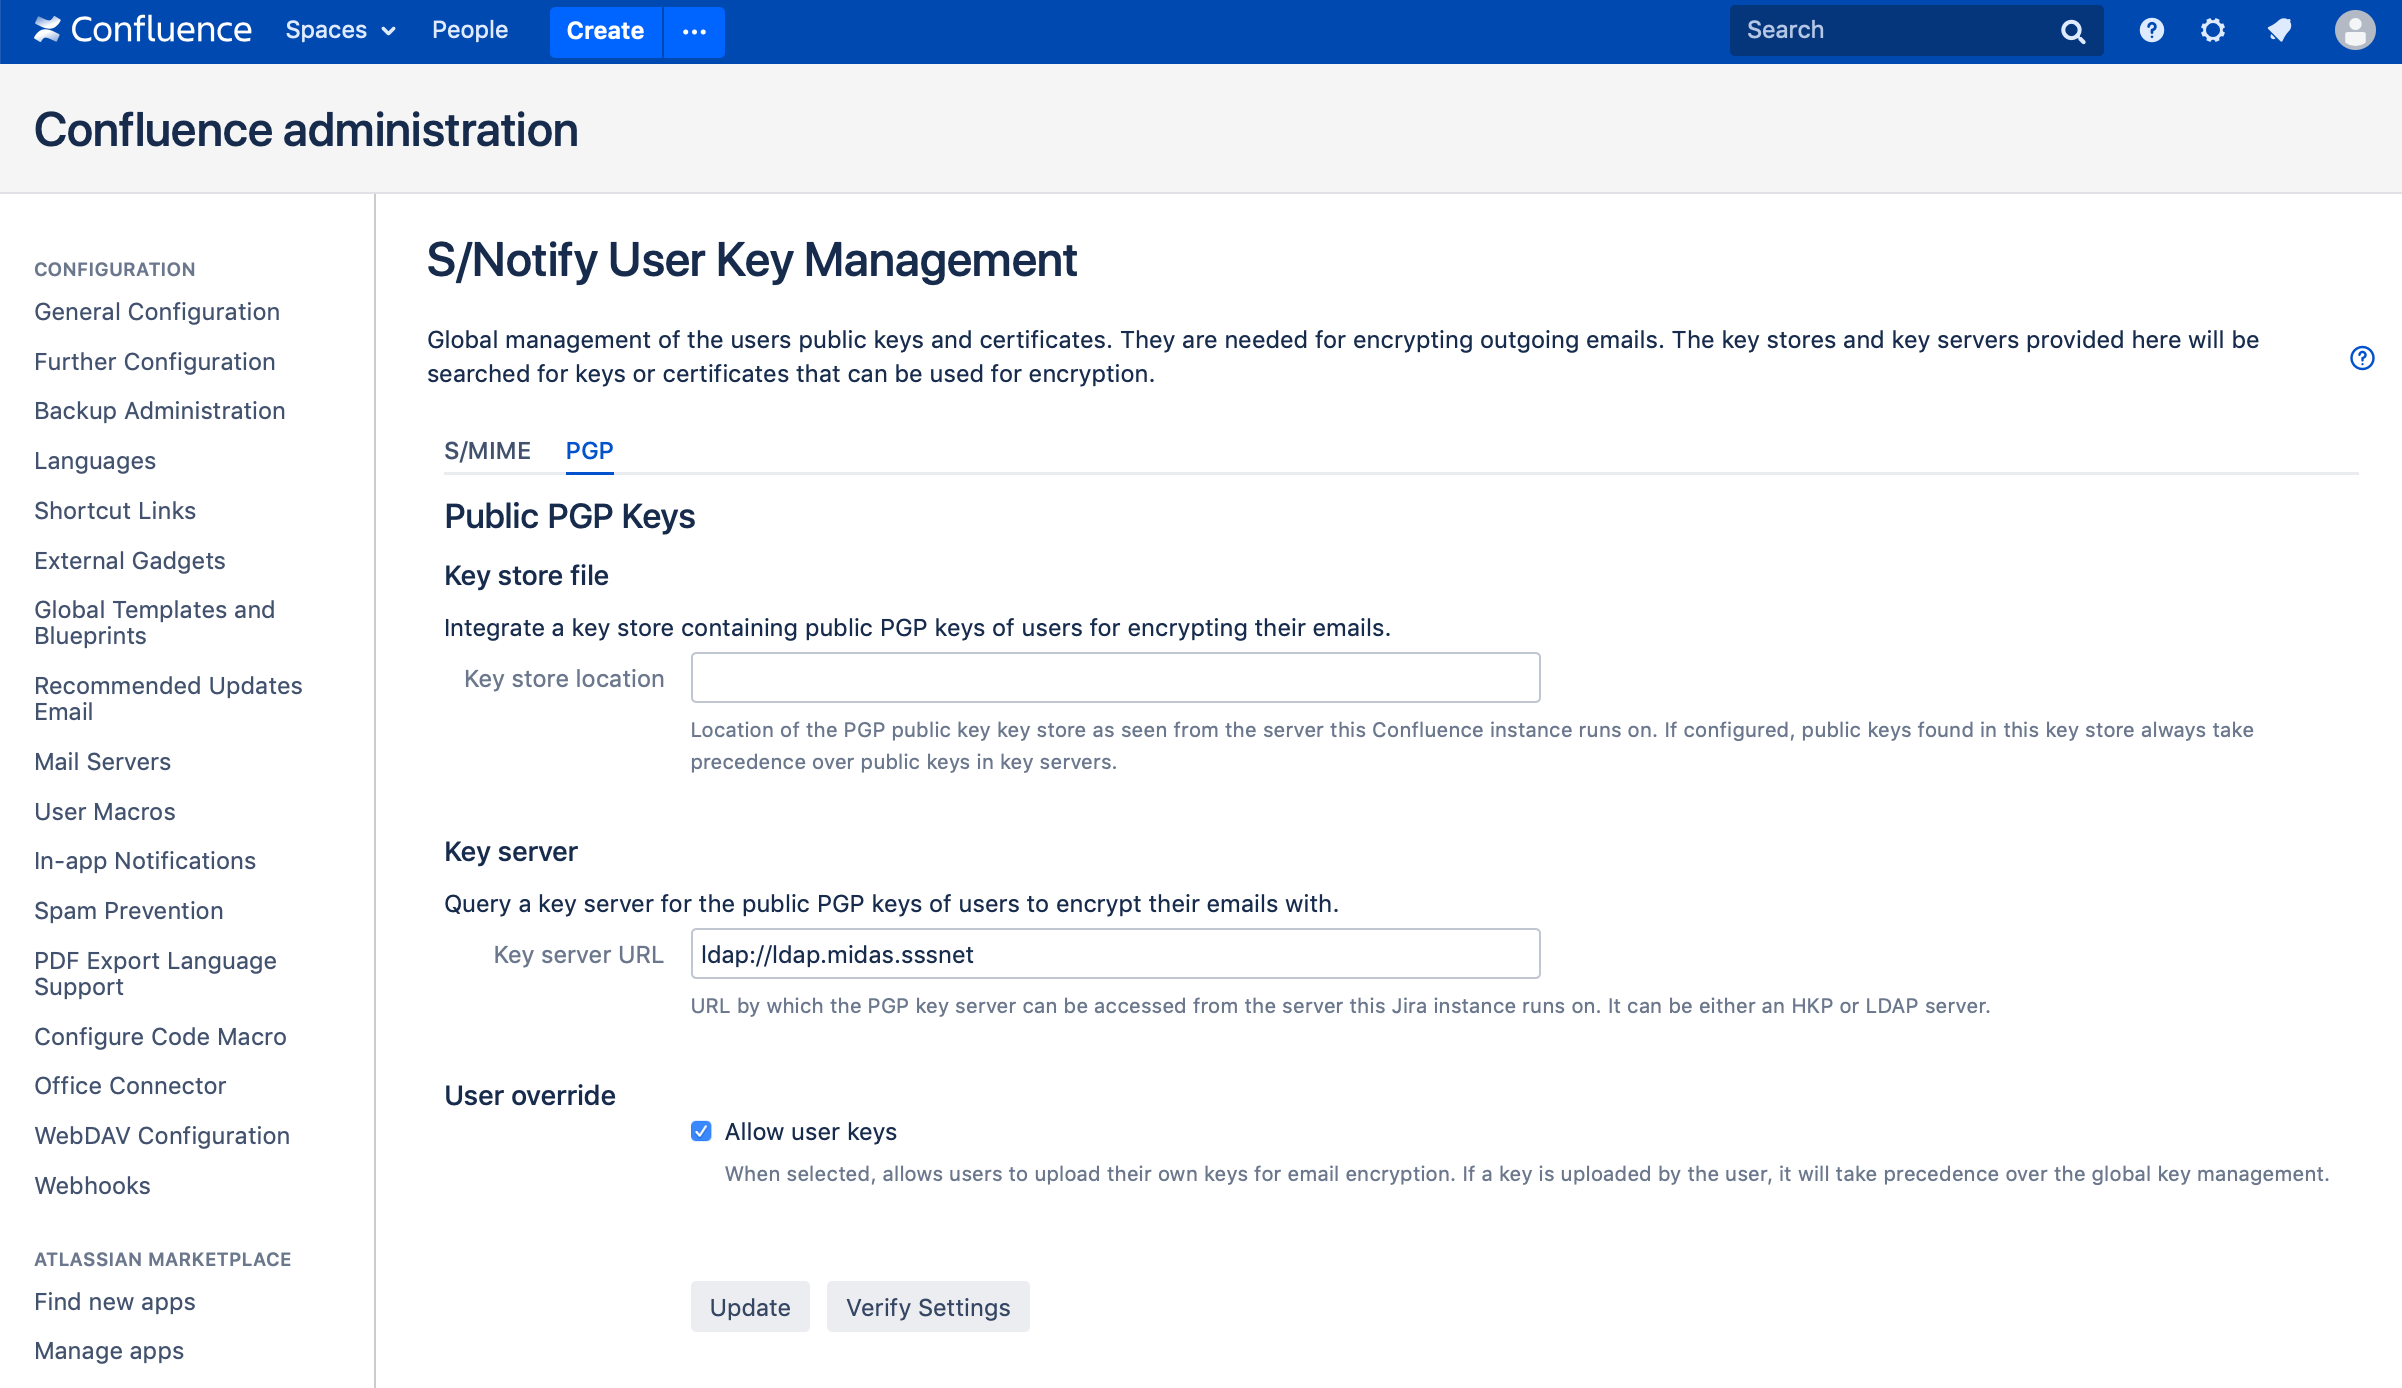Click the search magnifier icon
This screenshot has width=2402, height=1388.
coord(2072,32)
